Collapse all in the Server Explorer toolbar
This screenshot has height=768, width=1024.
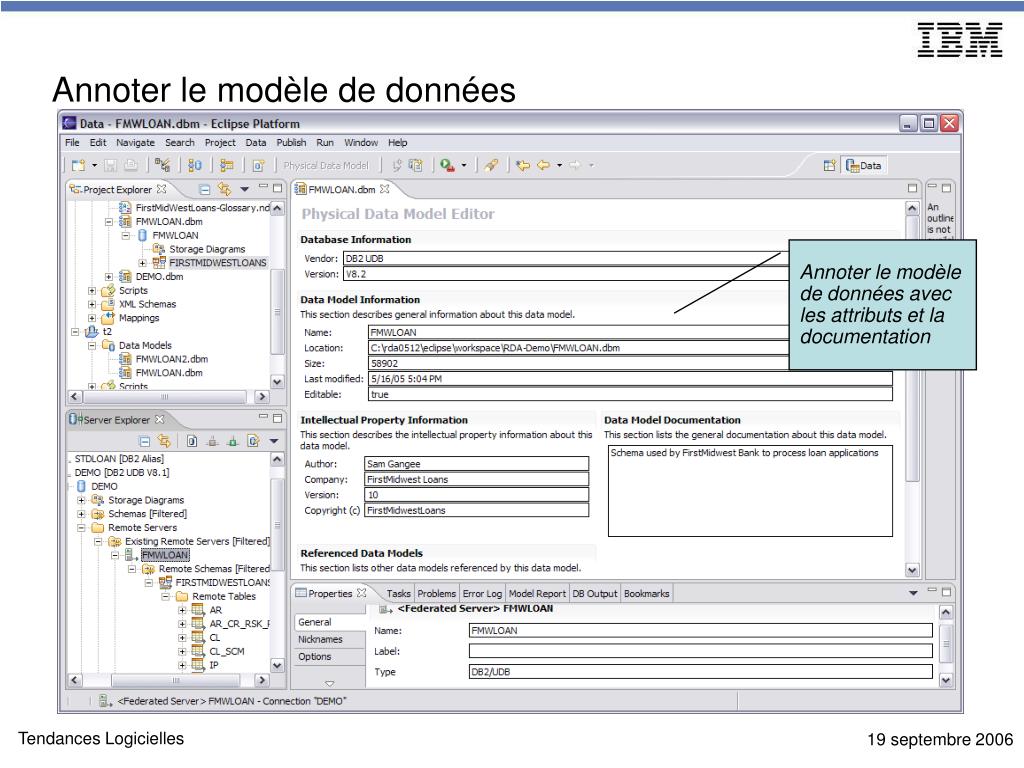[145, 441]
